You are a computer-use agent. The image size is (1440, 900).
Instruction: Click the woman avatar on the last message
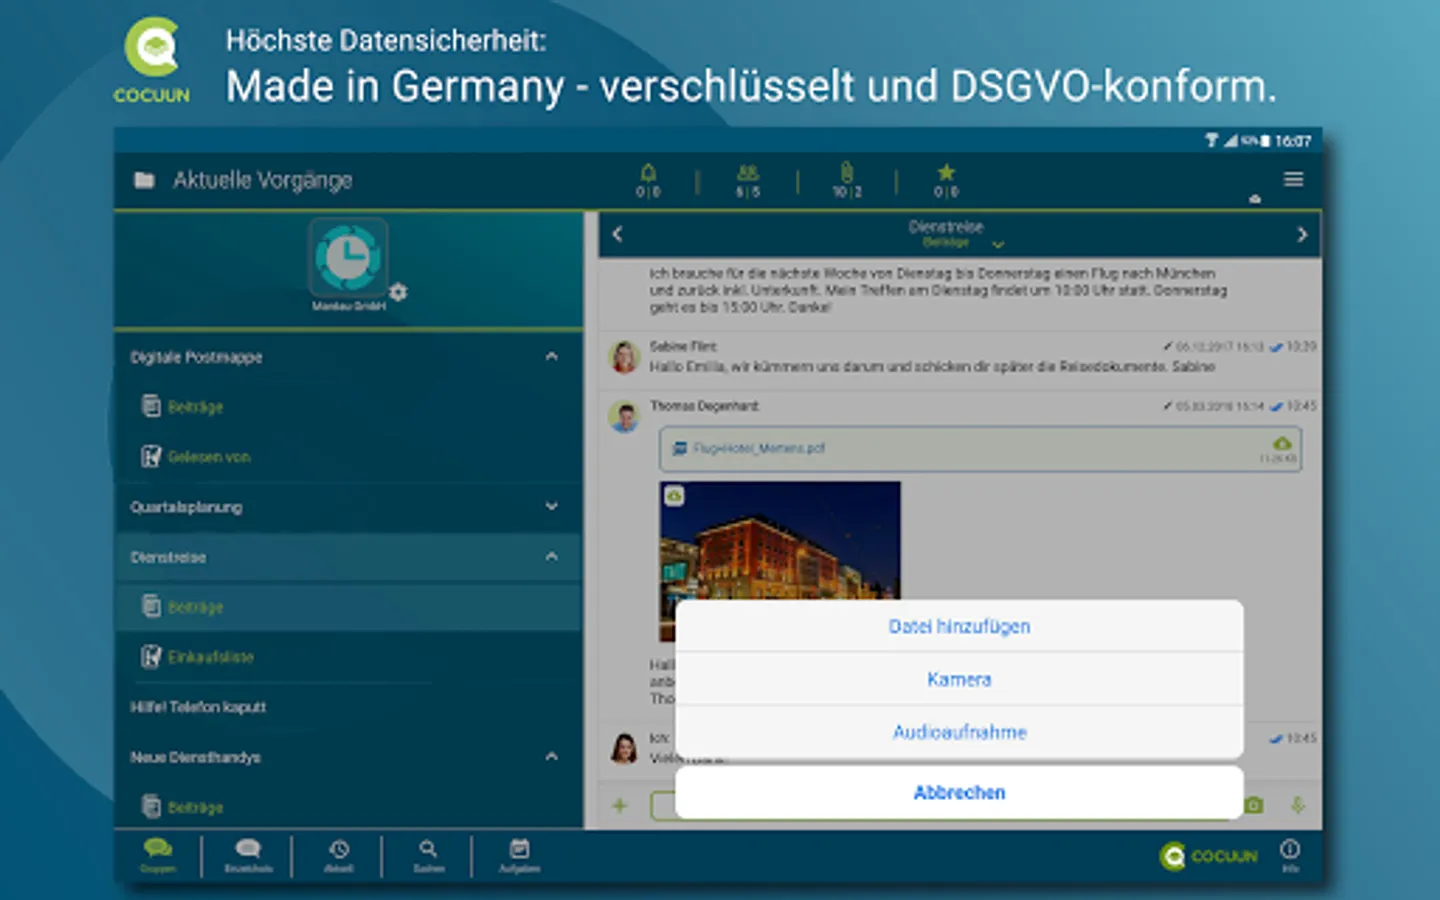coord(625,747)
